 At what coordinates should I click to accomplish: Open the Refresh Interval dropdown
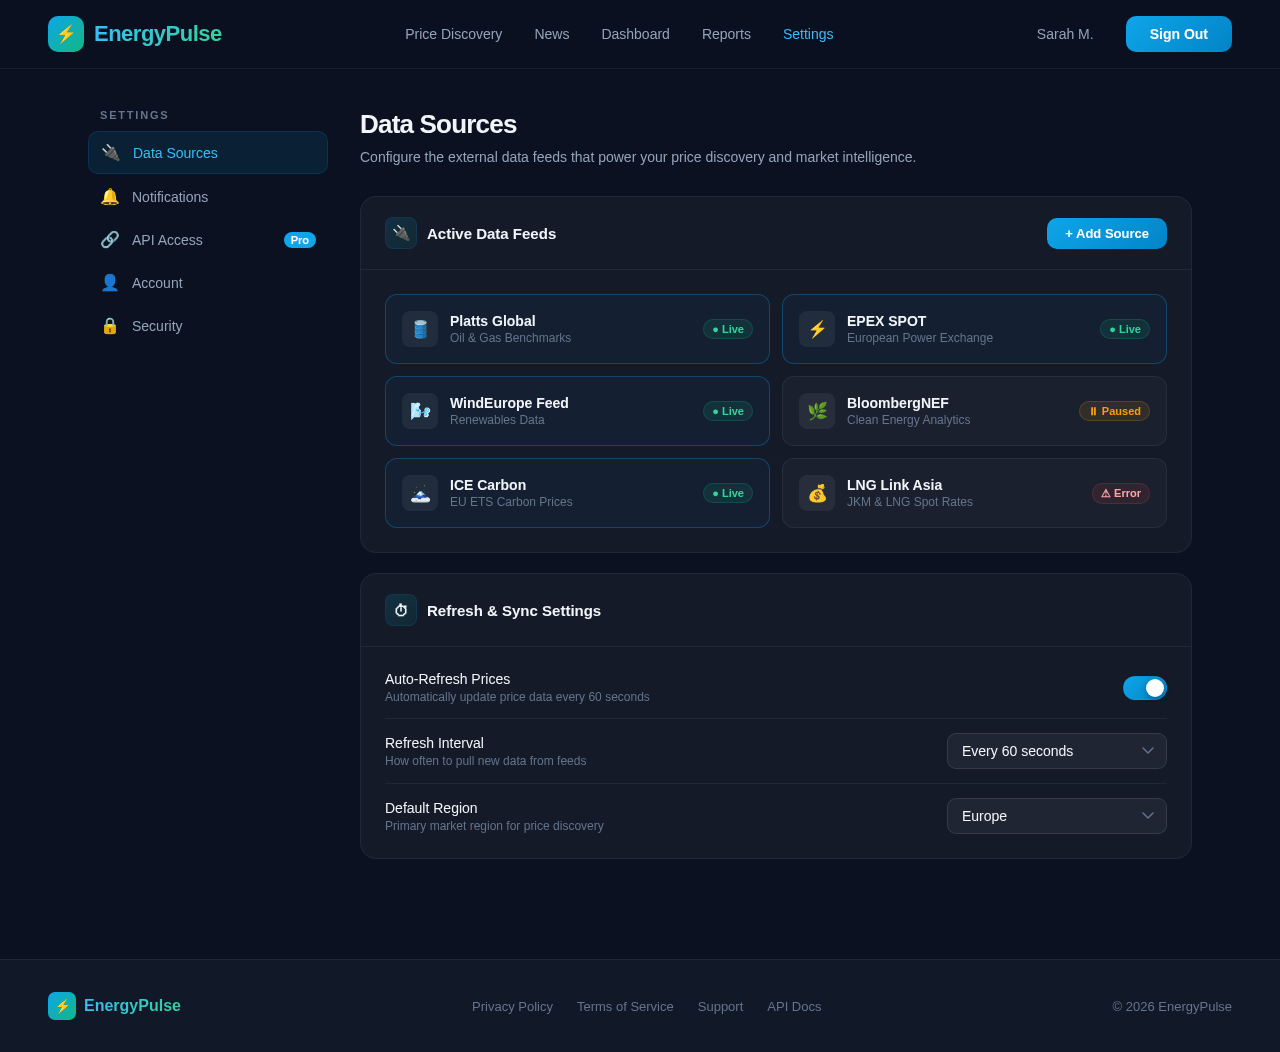pyautogui.click(x=1056, y=751)
